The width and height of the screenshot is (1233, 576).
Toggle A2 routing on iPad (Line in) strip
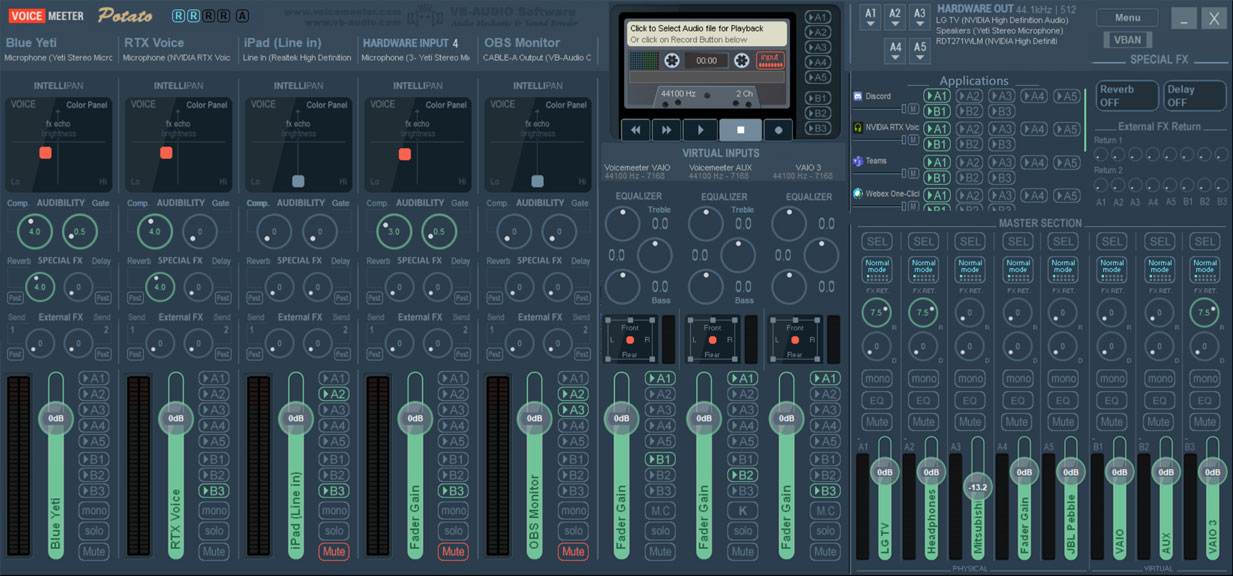334,394
